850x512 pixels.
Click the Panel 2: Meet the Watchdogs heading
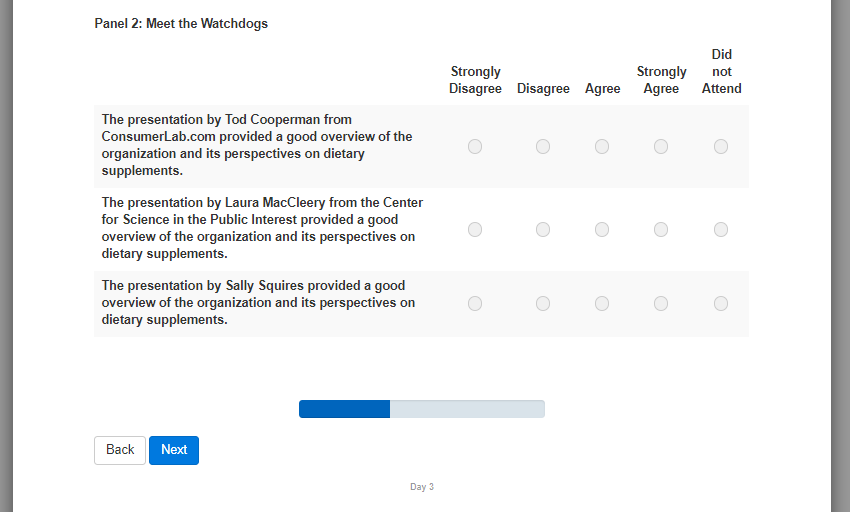(181, 23)
